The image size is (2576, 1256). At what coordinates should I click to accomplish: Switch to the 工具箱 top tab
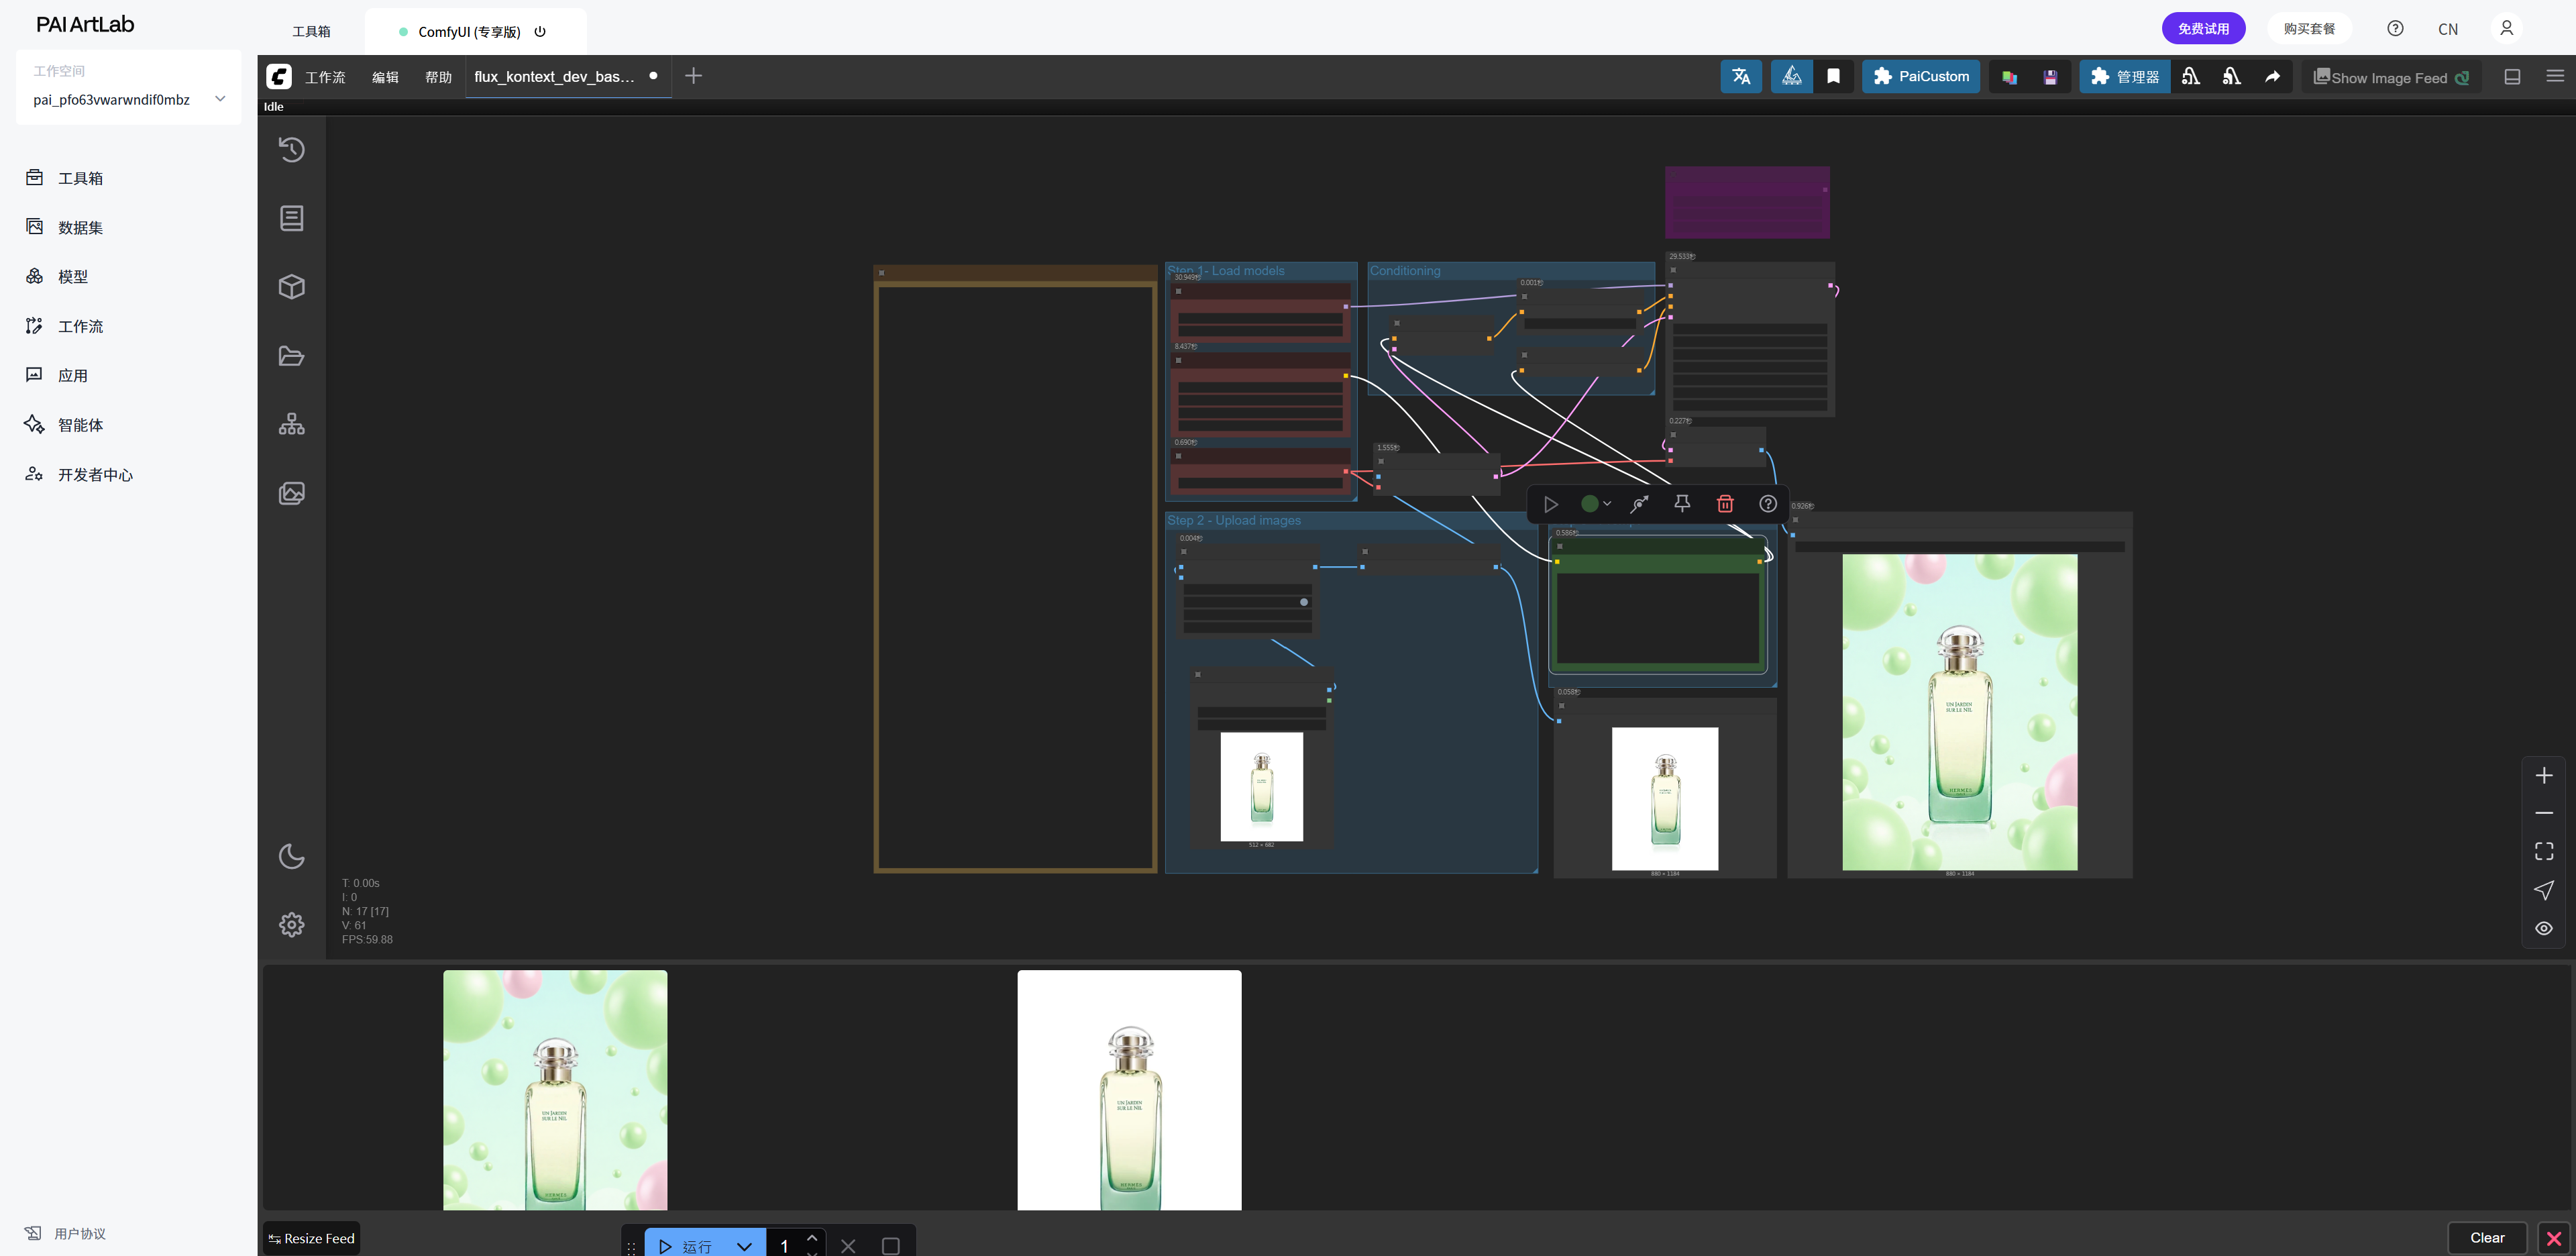(311, 32)
